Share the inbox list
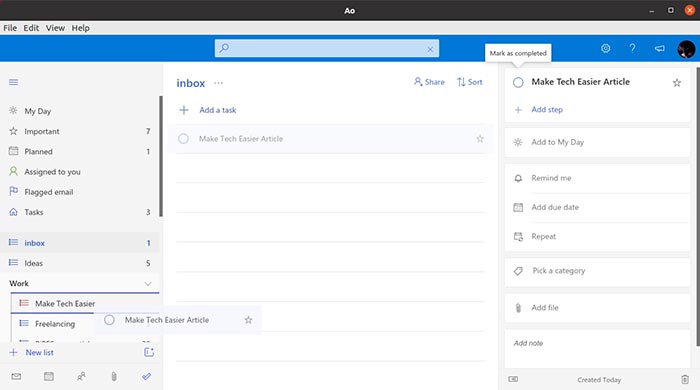 (429, 82)
